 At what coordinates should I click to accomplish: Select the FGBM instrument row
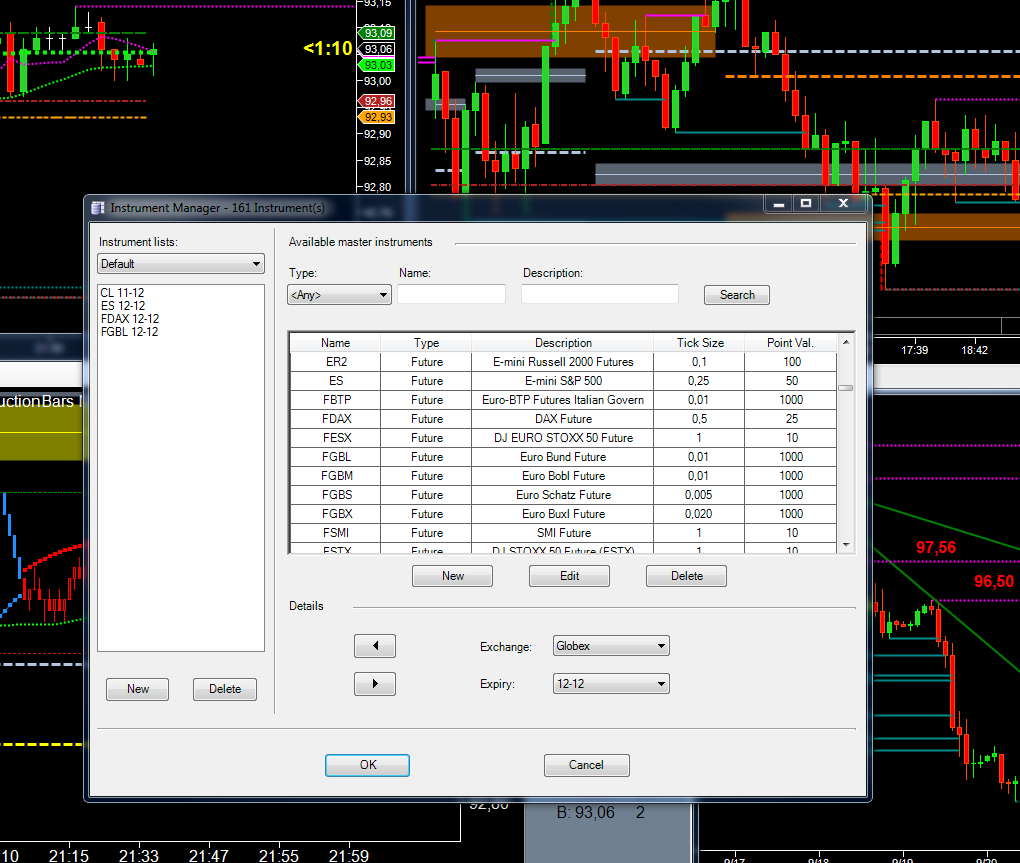563,475
